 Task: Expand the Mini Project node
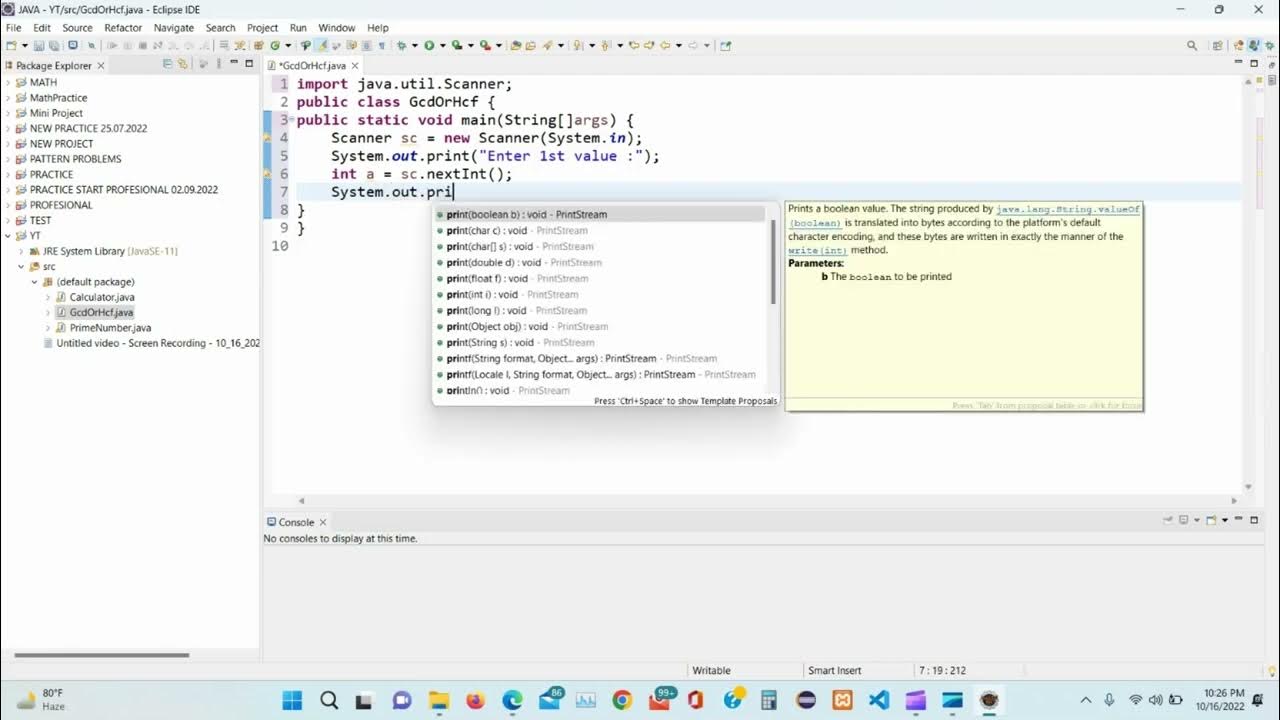(x=7, y=113)
